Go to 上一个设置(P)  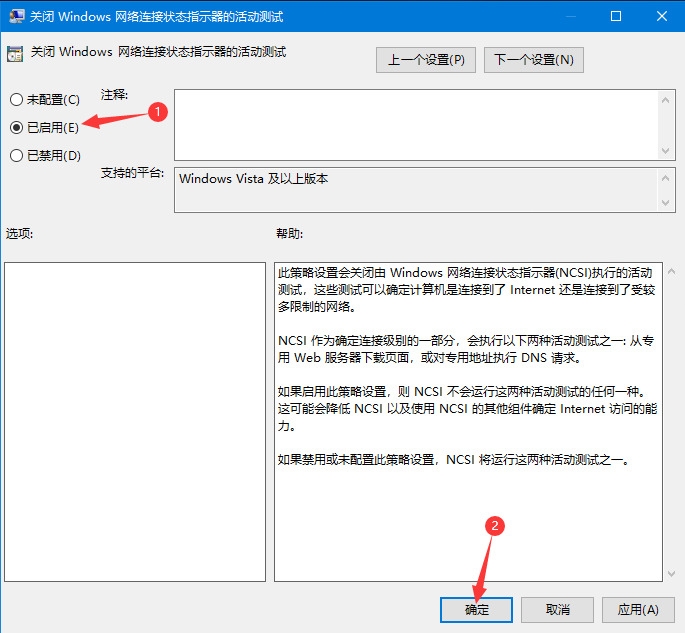point(426,60)
